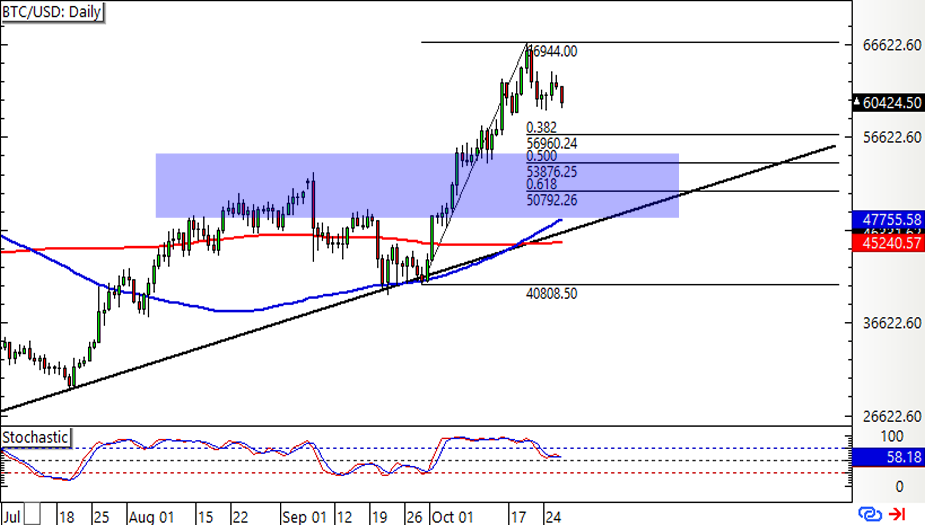This screenshot has width=925, height=525.
Task: Select the 50792.26 Fibonacci price label
Action: click(x=552, y=200)
